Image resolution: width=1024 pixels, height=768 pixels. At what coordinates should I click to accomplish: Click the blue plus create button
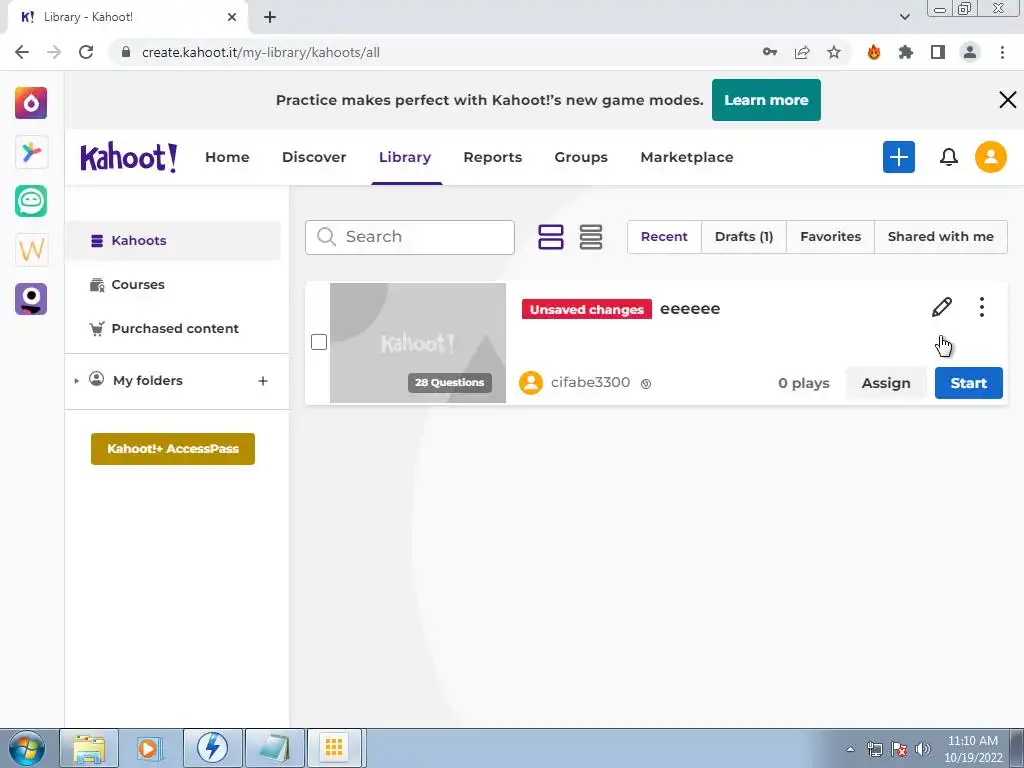tap(899, 157)
